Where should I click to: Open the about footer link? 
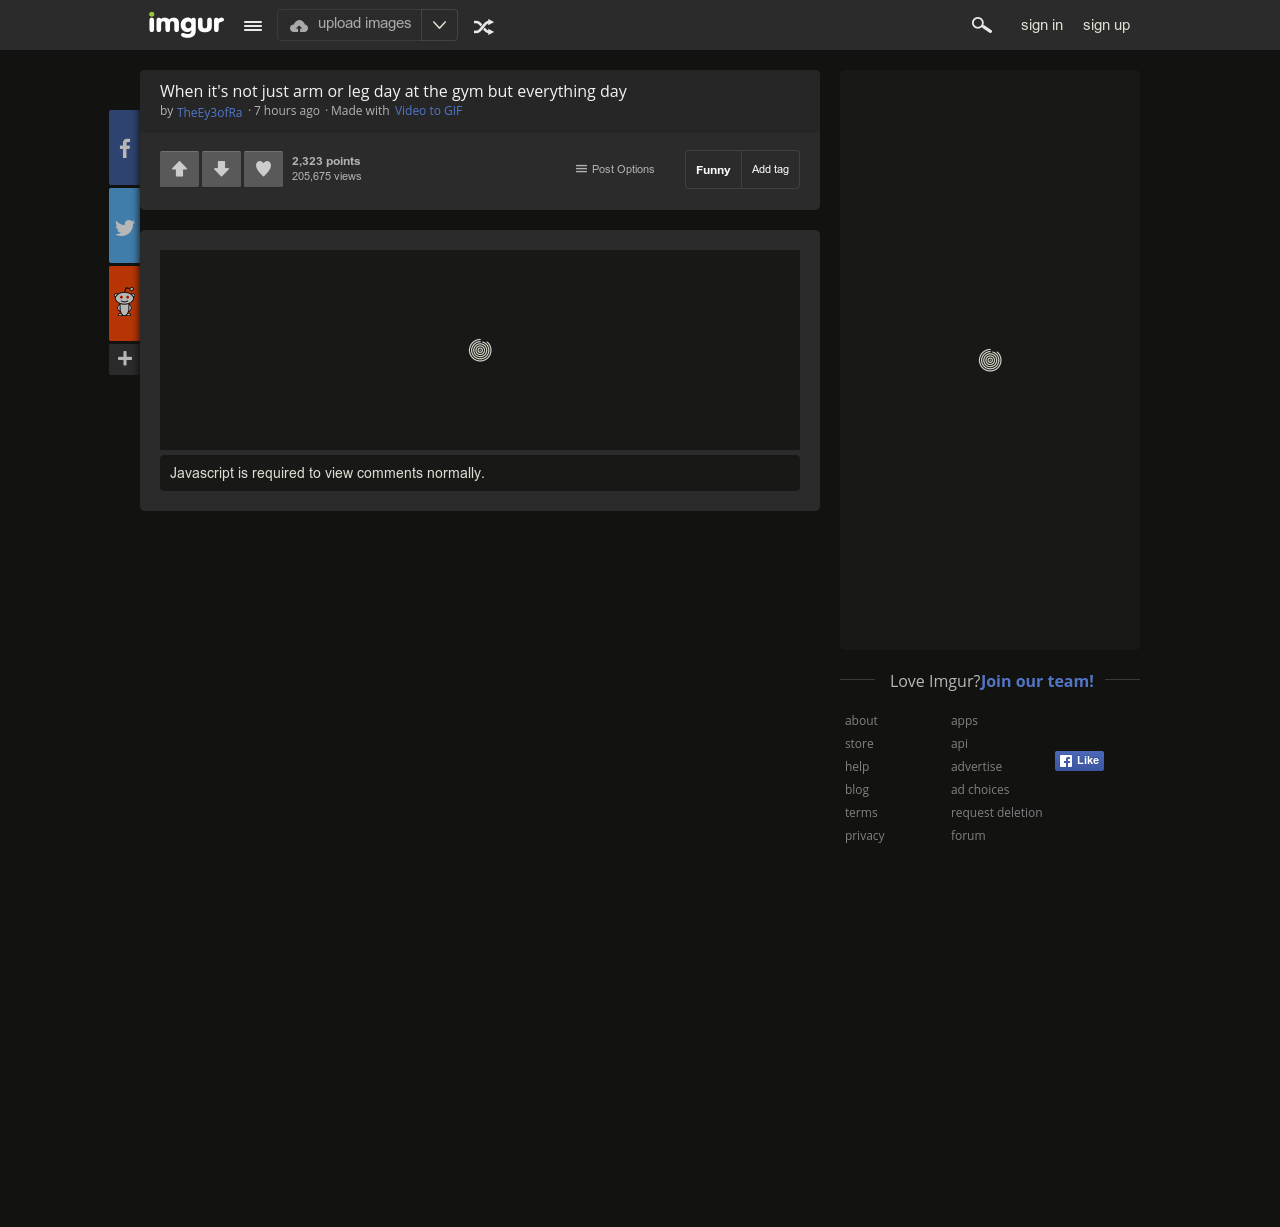(861, 721)
